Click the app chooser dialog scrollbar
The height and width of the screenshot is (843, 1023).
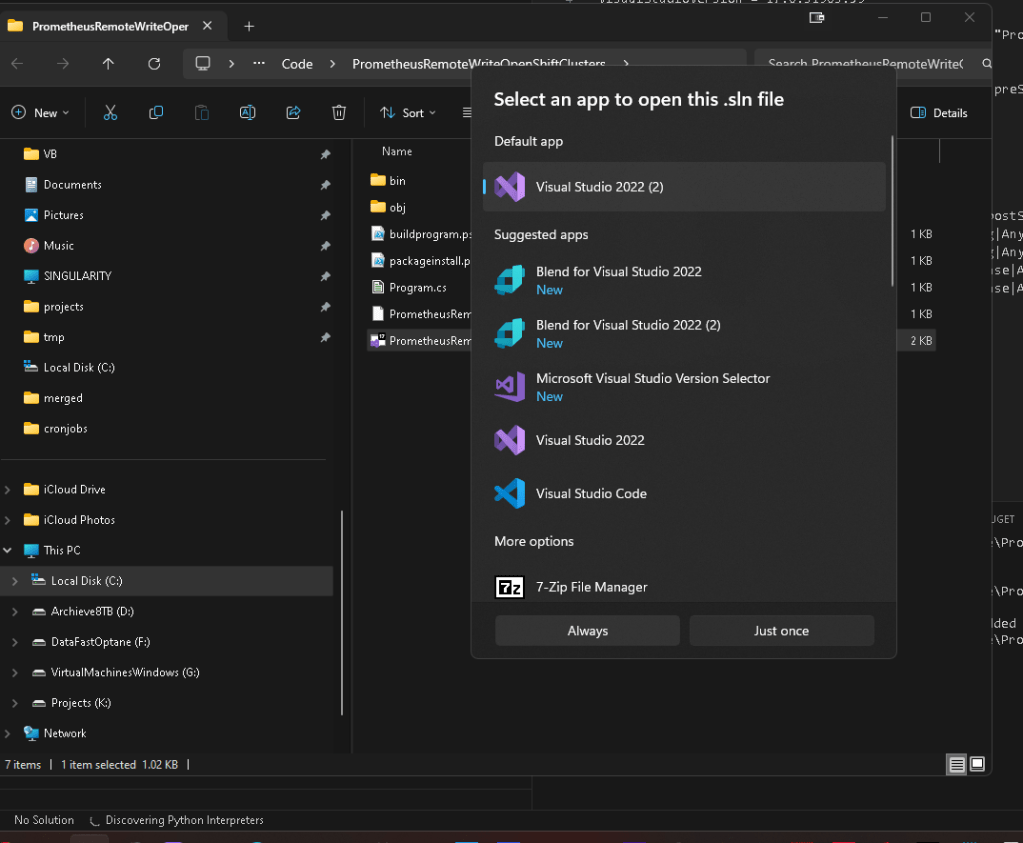pyautogui.click(x=892, y=210)
